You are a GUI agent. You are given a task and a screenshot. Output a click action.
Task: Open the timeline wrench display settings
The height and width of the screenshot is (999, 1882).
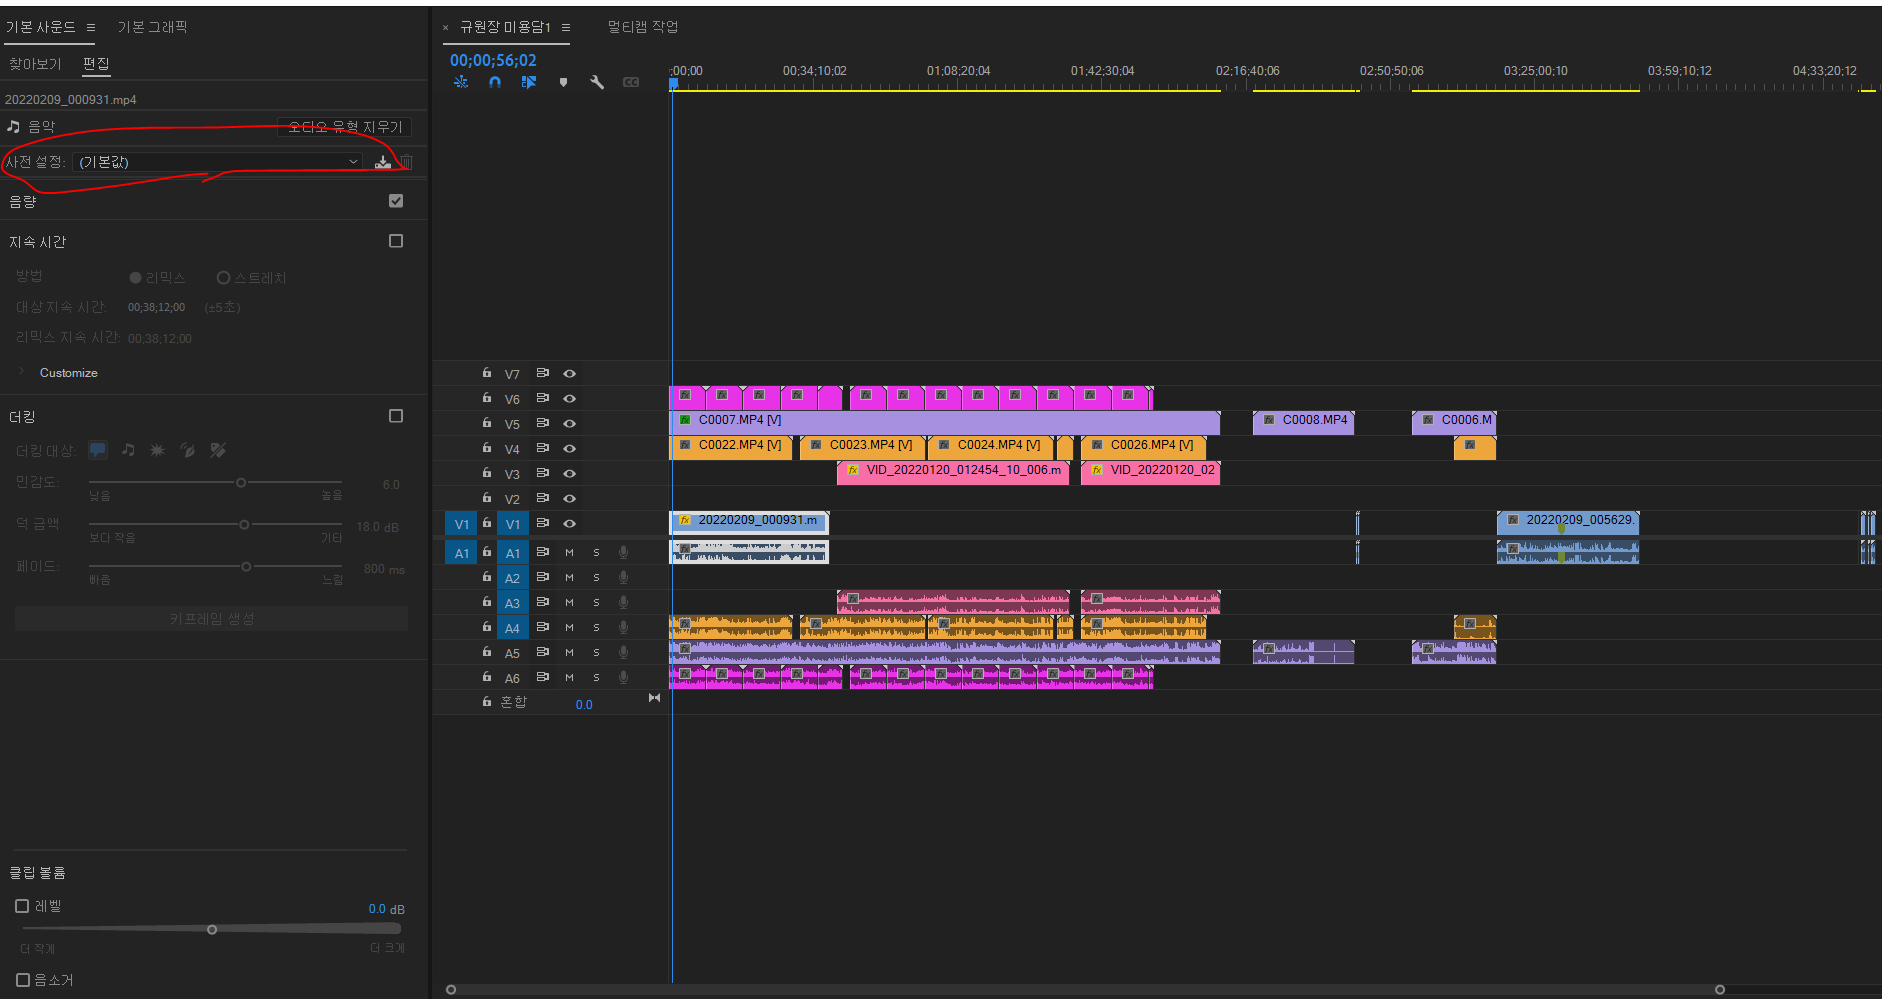pos(597,82)
